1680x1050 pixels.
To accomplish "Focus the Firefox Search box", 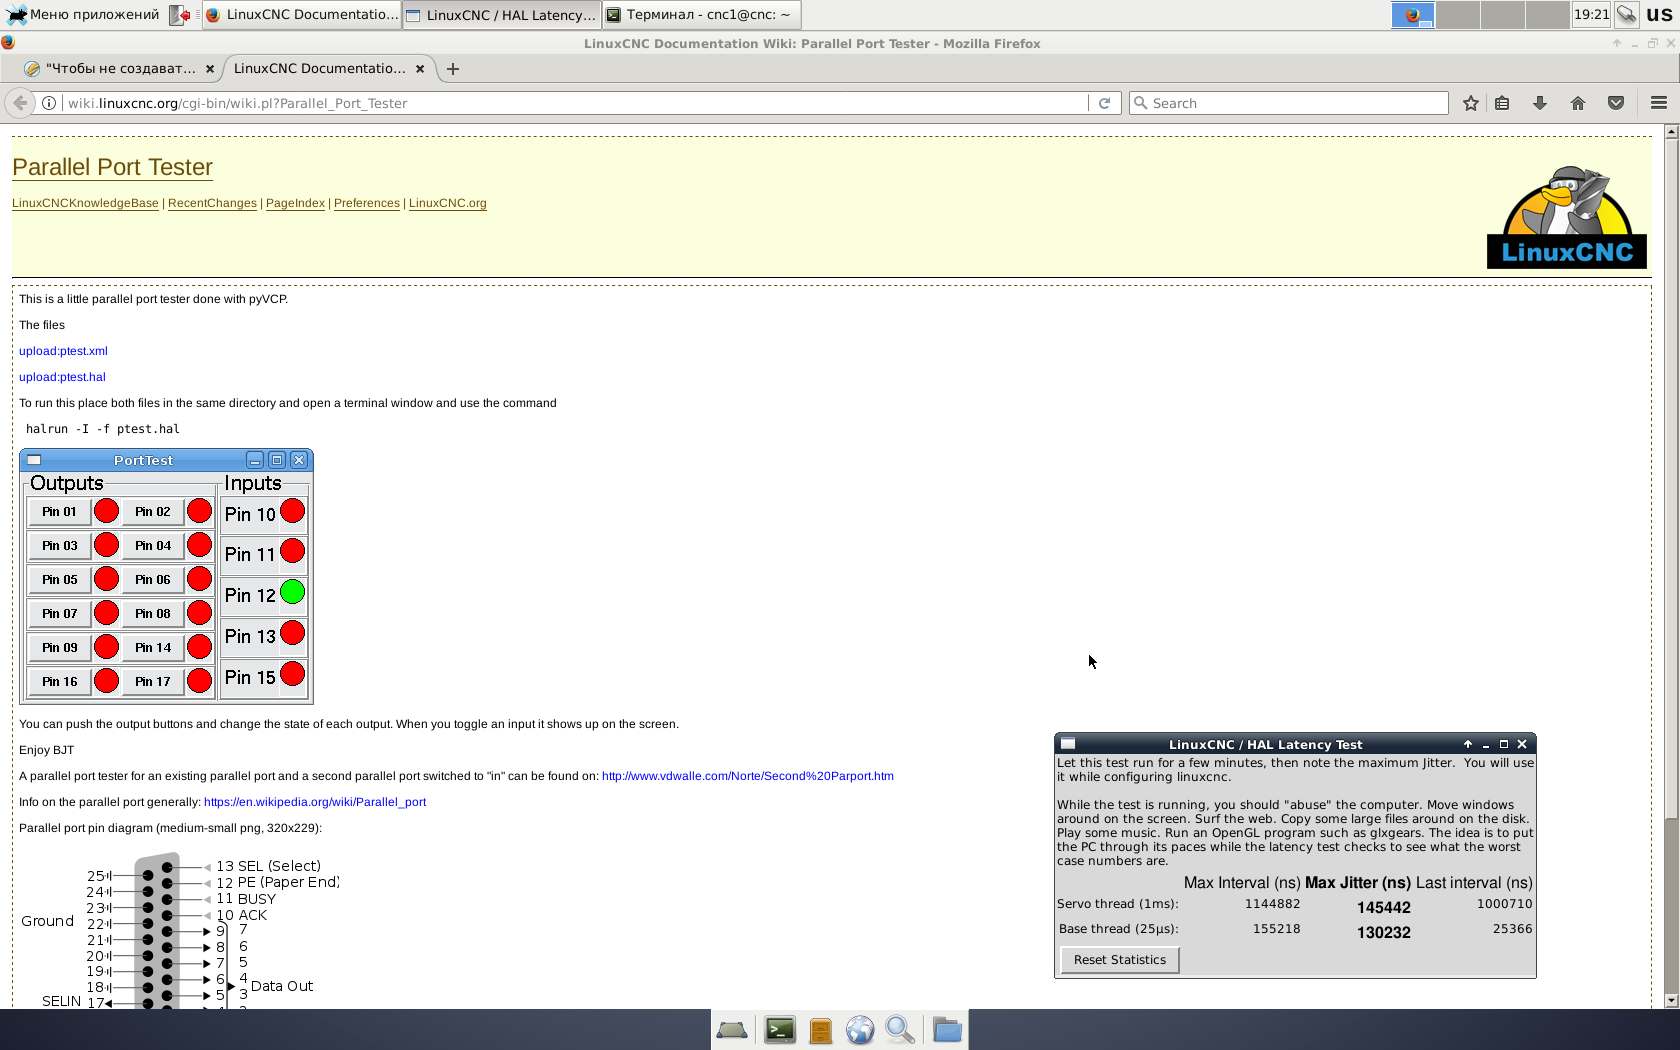I will pyautogui.click(x=1289, y=103).
